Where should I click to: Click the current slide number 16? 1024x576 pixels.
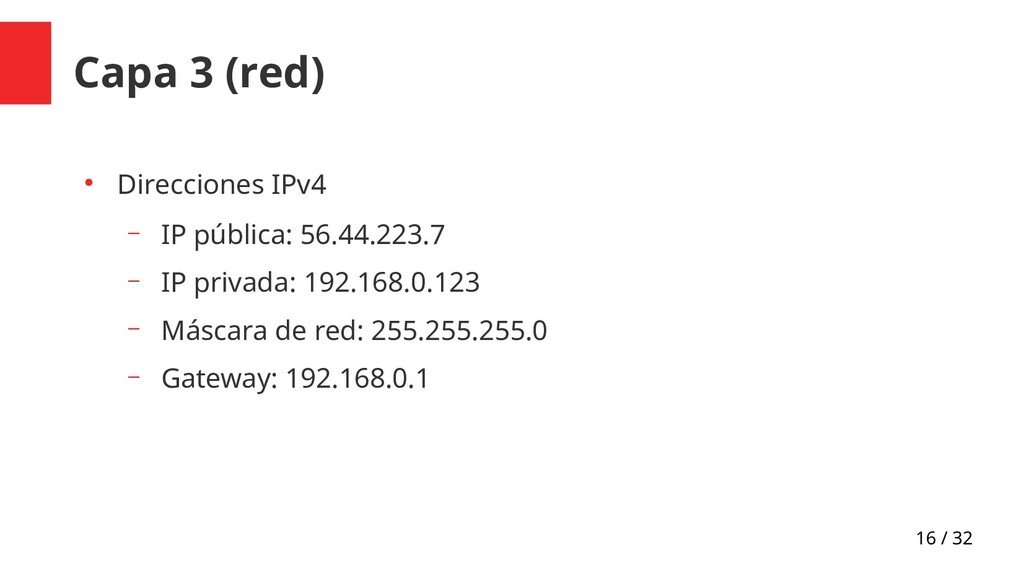(x=926, y=538)
